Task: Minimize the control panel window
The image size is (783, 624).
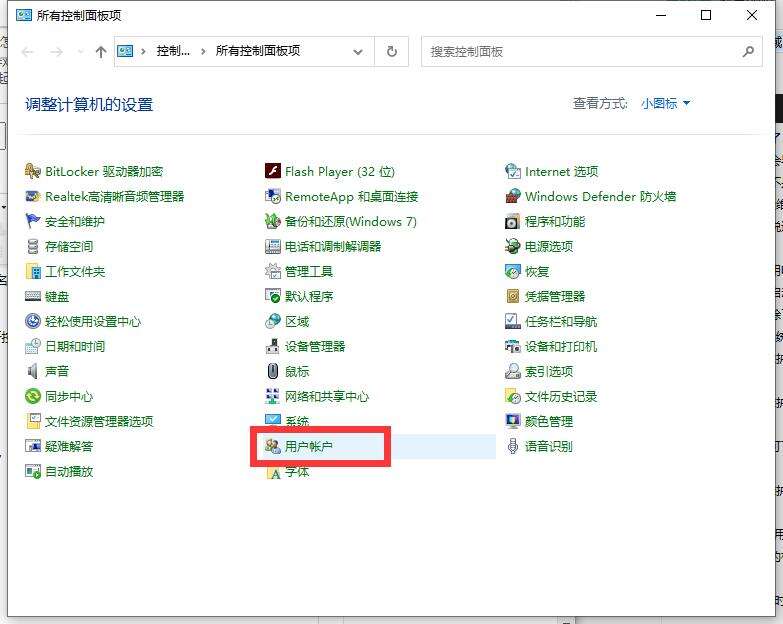Action: point(661,15)
